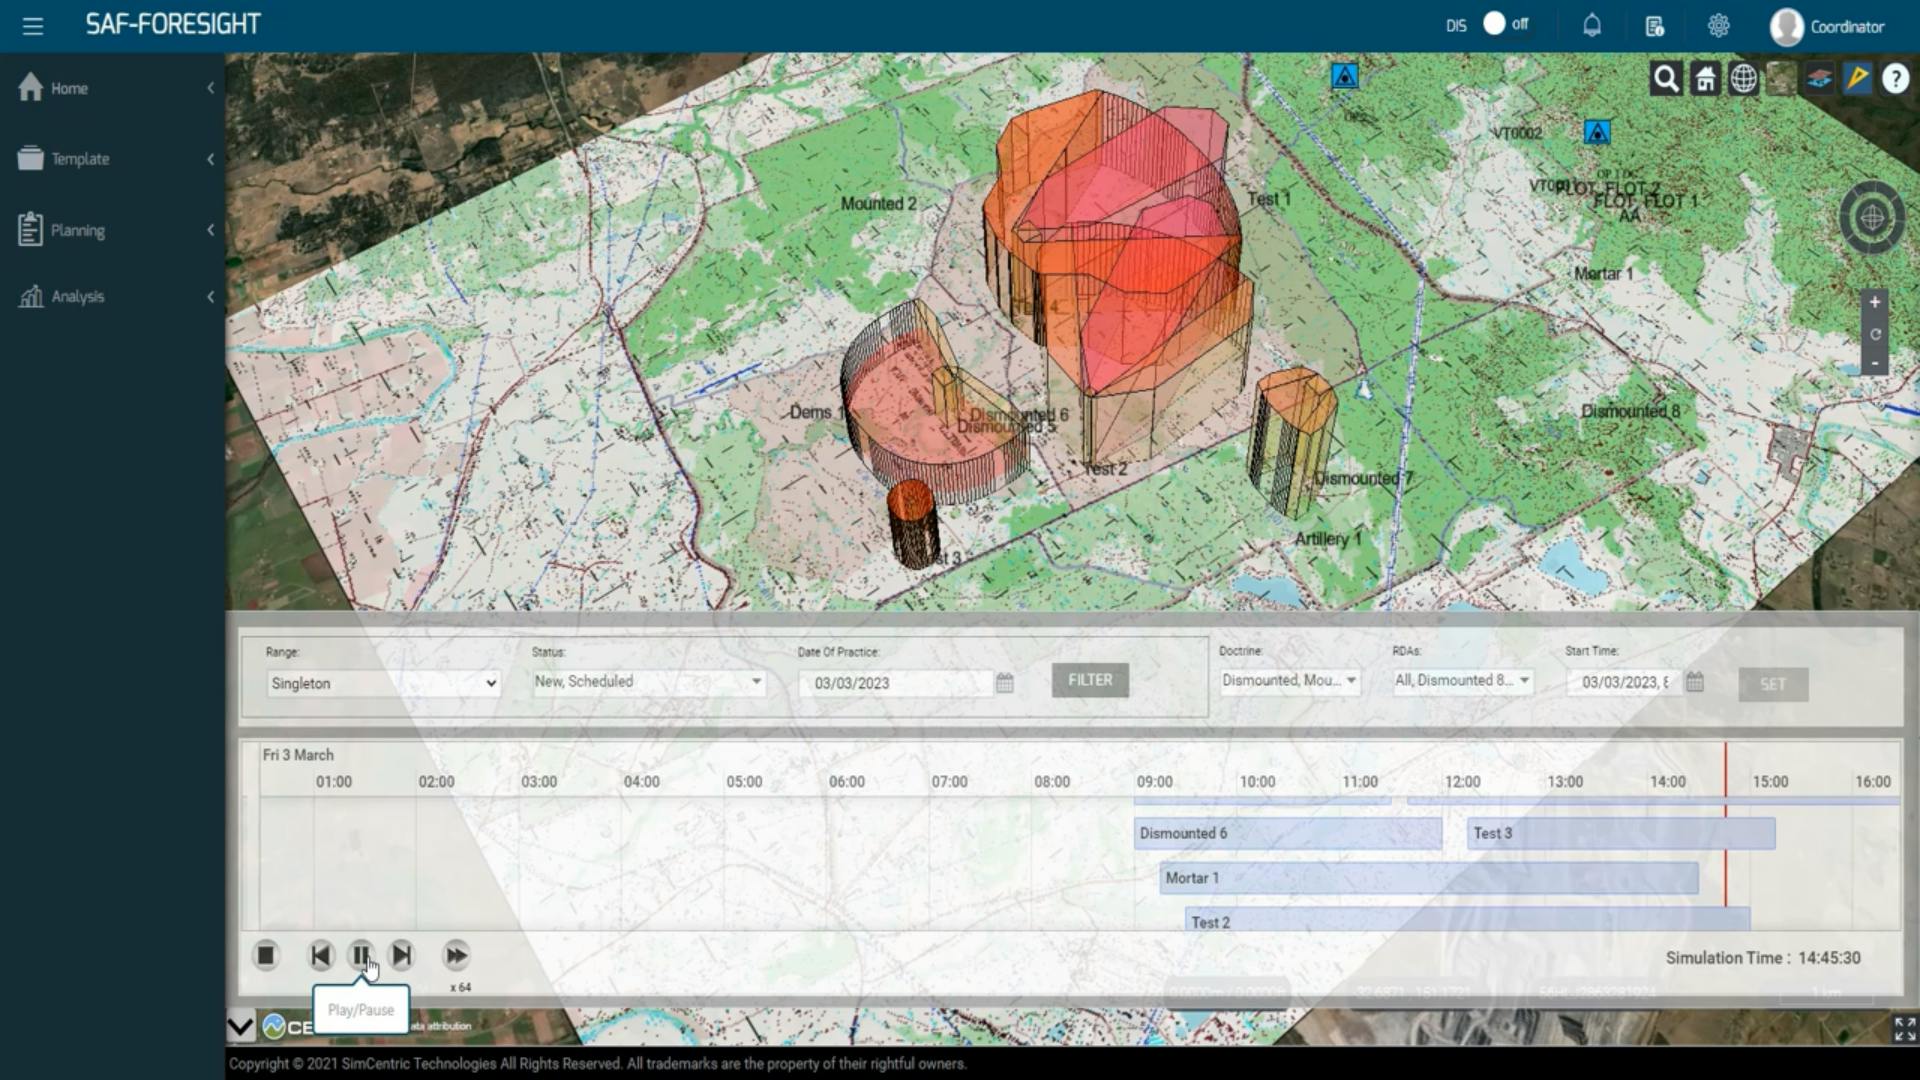The height and width of the screenshot is (1080, 1920).
Task: Open the Doctrine dropdown
Action: (1289, 681)
